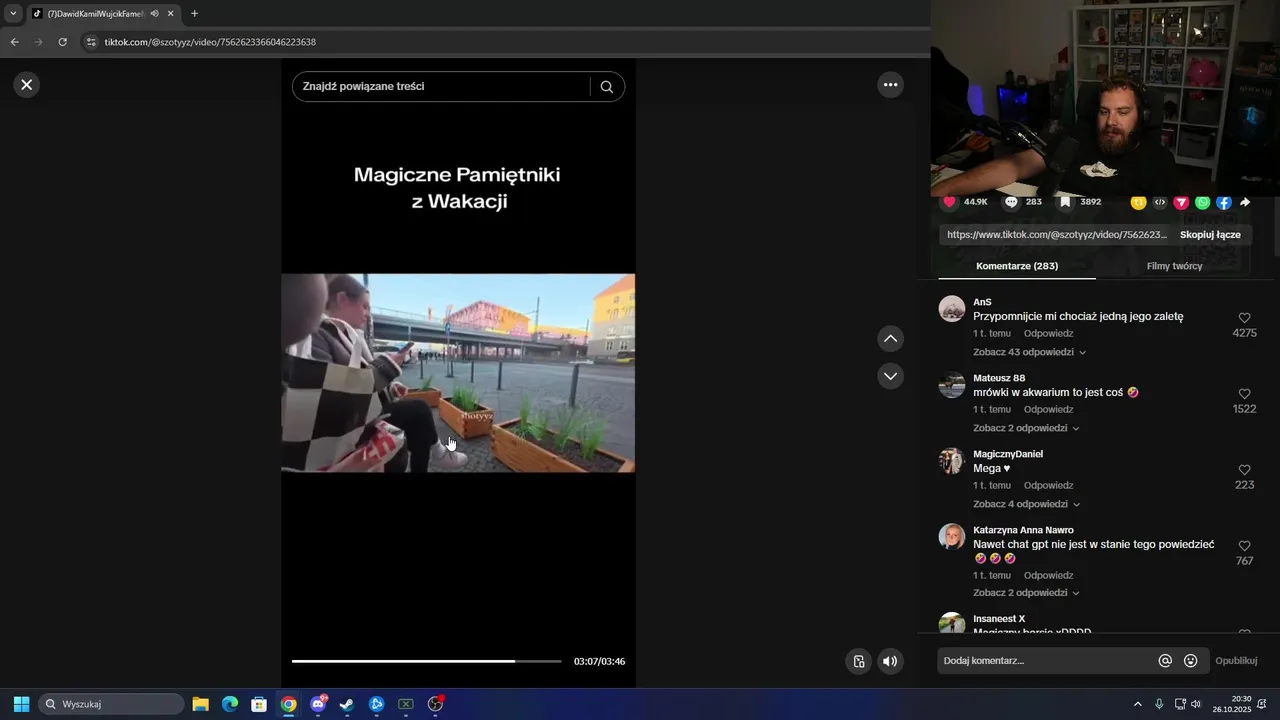Viewport: 1280px width, 720px height.
Task: Play or pause the TikTok video
Action: pyautogui.click(x=458, y=372)
